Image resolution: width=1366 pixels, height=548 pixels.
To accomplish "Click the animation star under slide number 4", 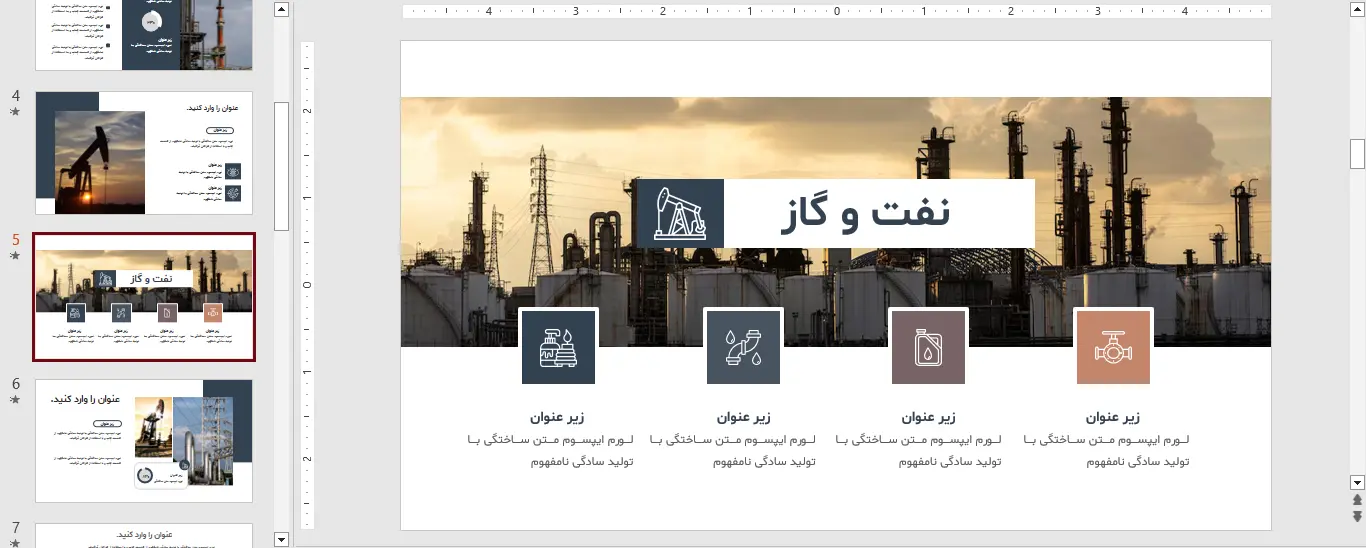I will coord(15,112).
